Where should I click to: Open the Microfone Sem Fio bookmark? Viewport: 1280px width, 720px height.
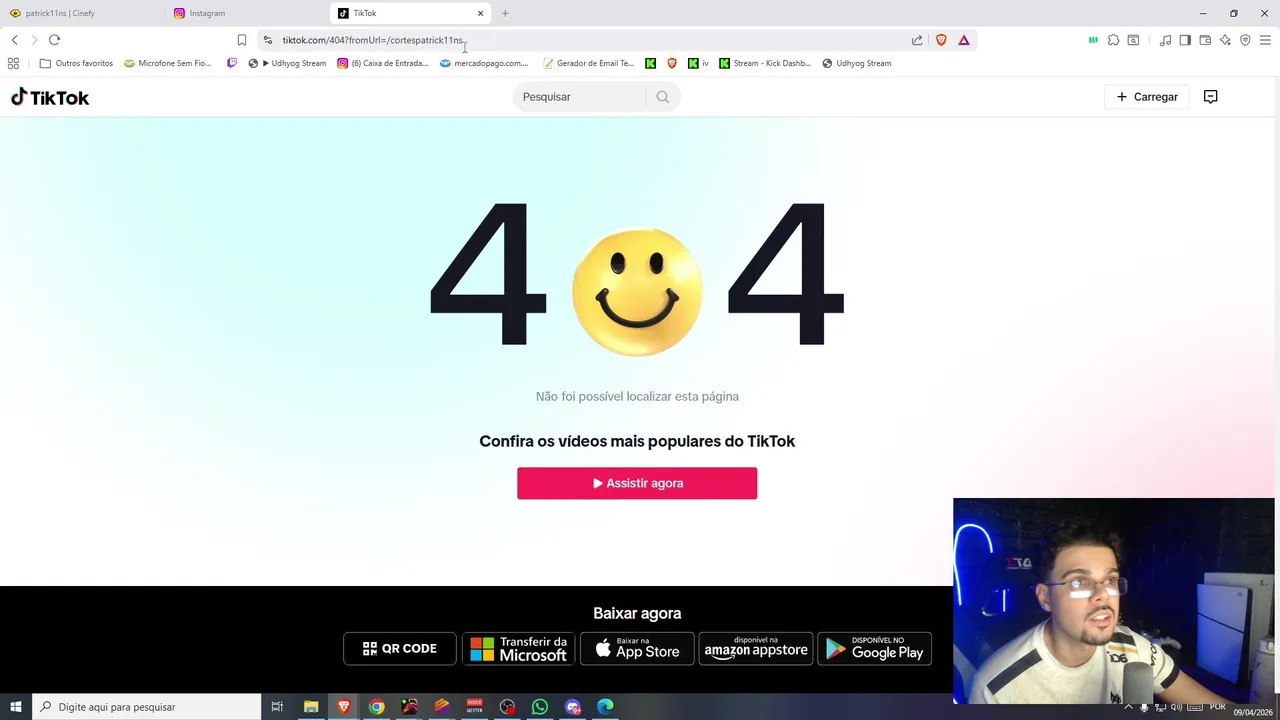(x=167, y=63)
